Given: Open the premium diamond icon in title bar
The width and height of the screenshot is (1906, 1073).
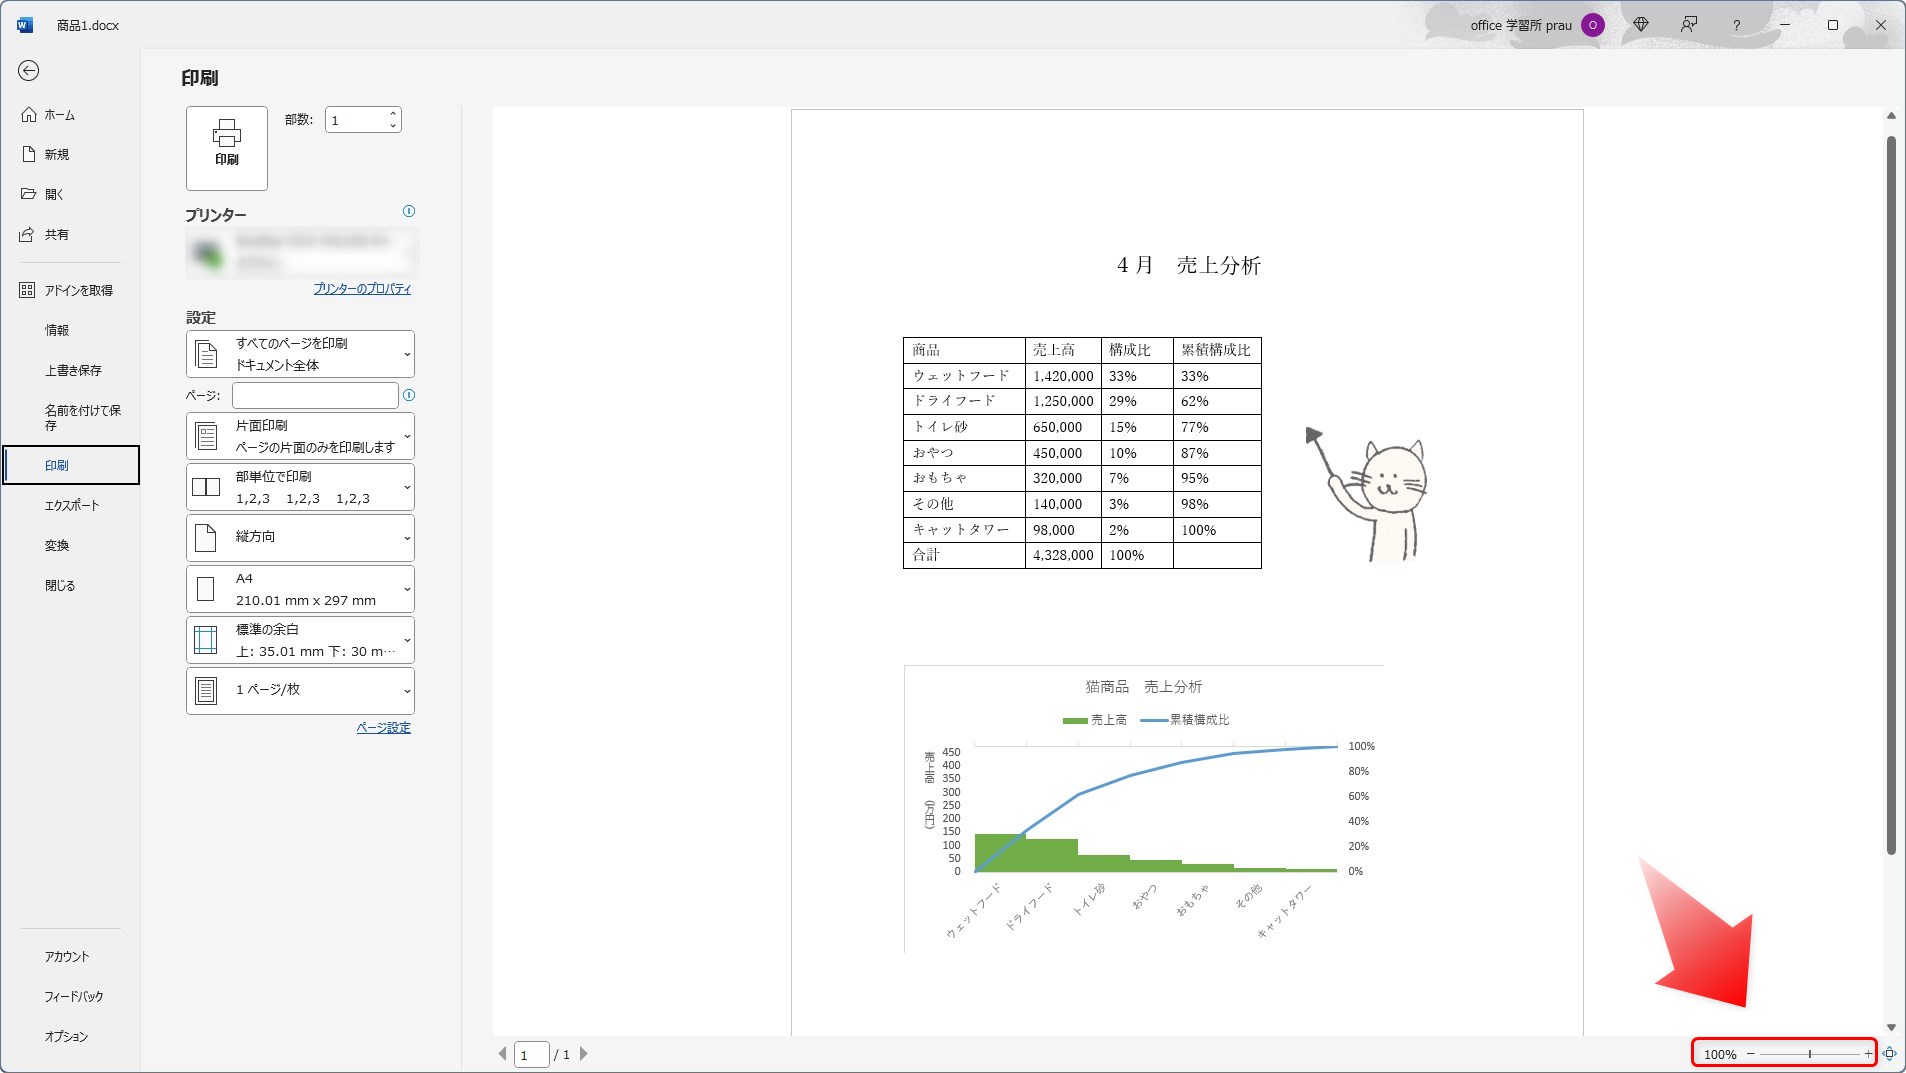Looking at the screenshot, I should (1641, 25).
